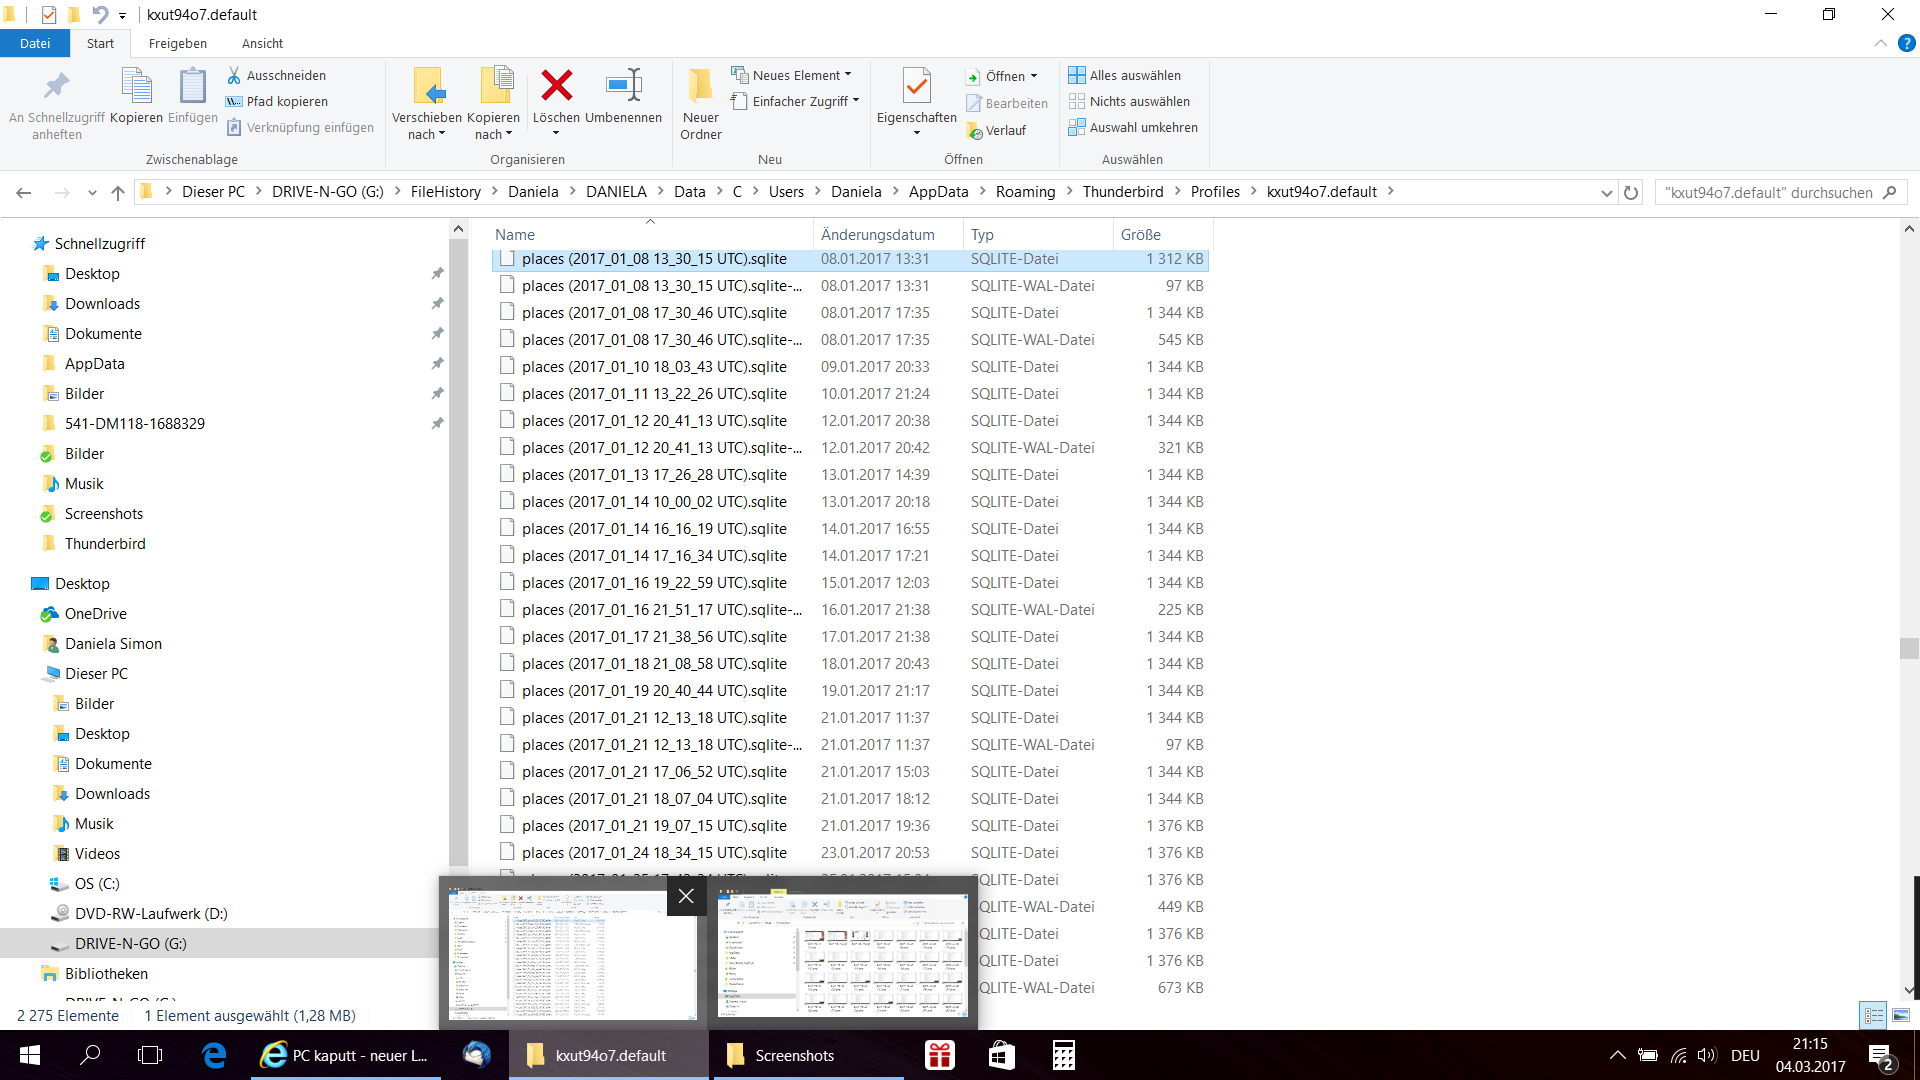Switch to large thumbnails view button
Viewport: 1920px width, 1080px height.
click(1900, 1015)
